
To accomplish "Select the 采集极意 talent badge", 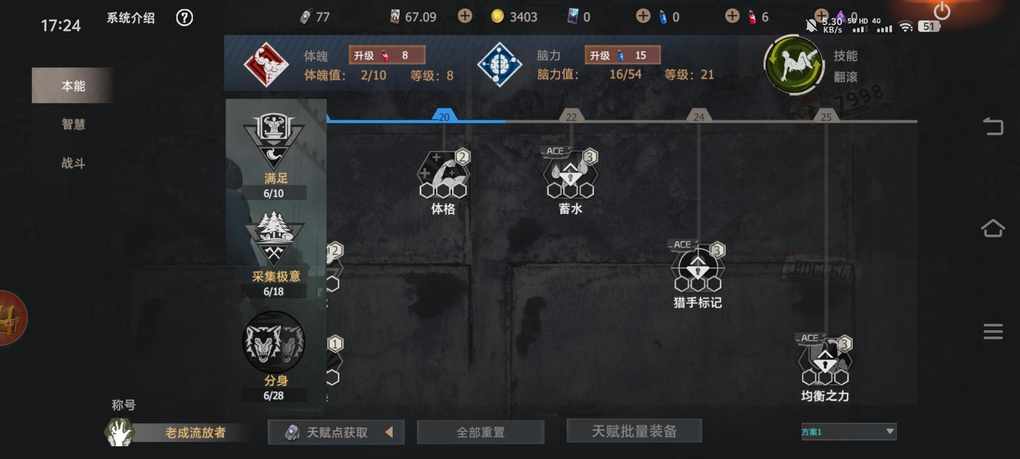I will [274, 239].
